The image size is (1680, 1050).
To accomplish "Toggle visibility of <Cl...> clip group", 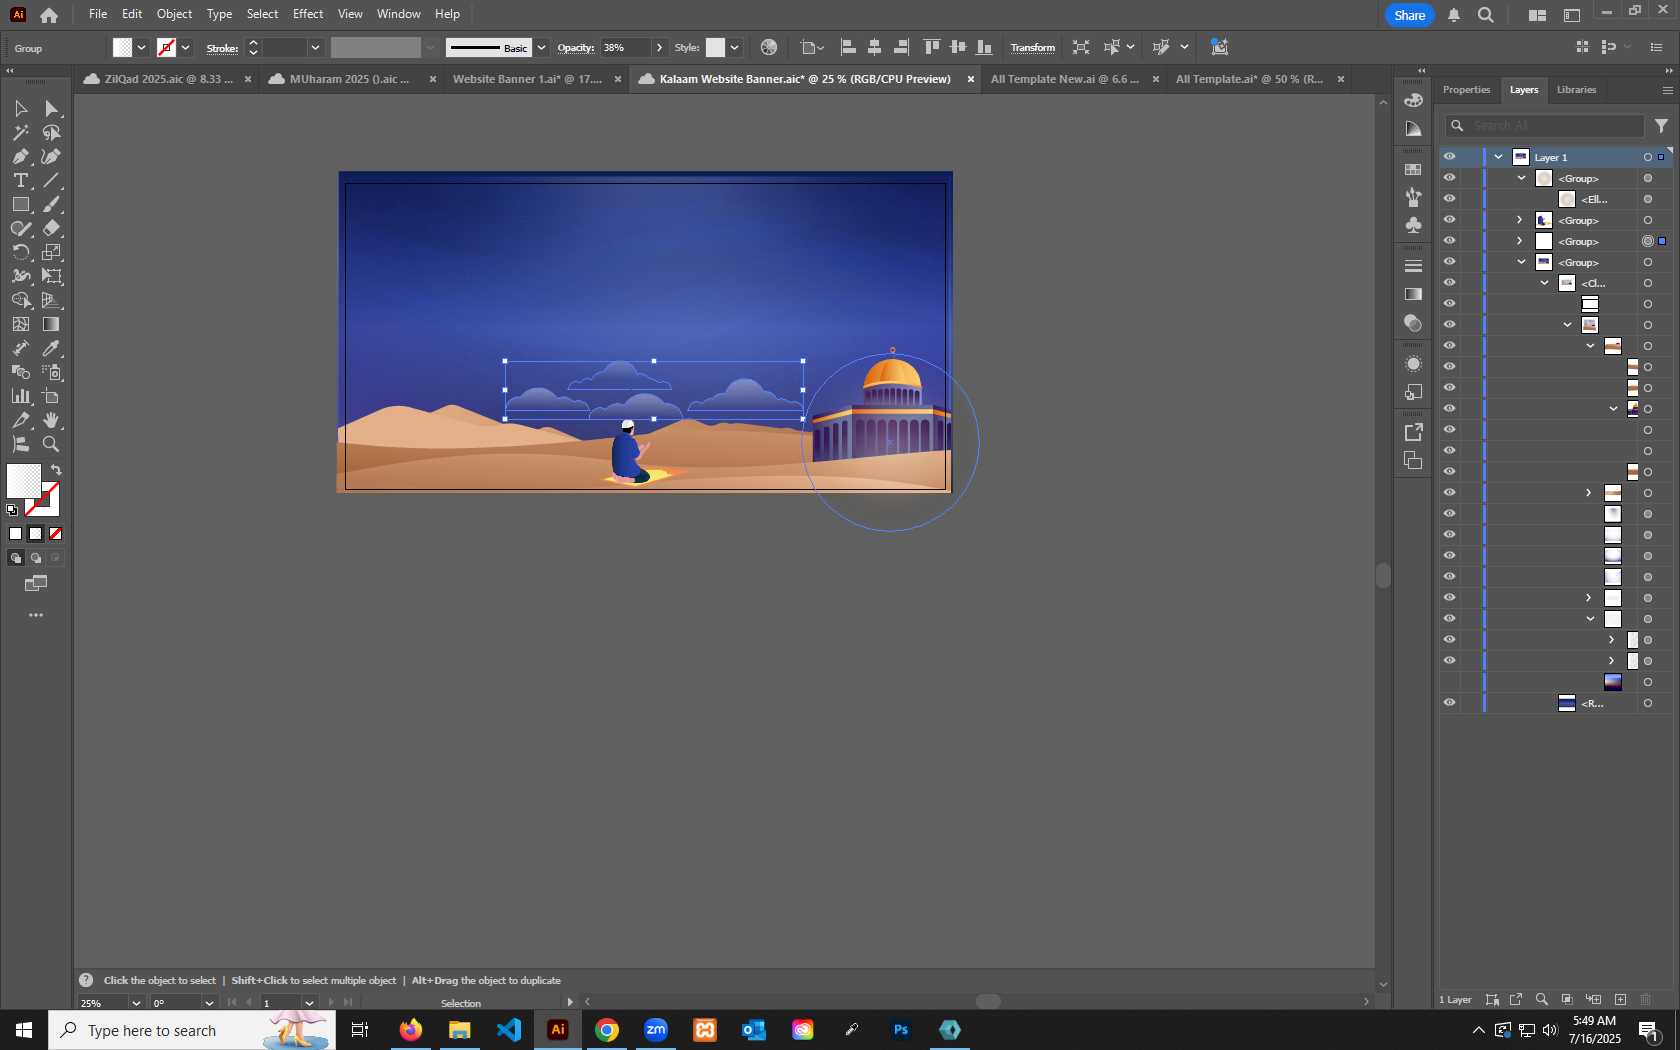I will (x=1449, y=283).
